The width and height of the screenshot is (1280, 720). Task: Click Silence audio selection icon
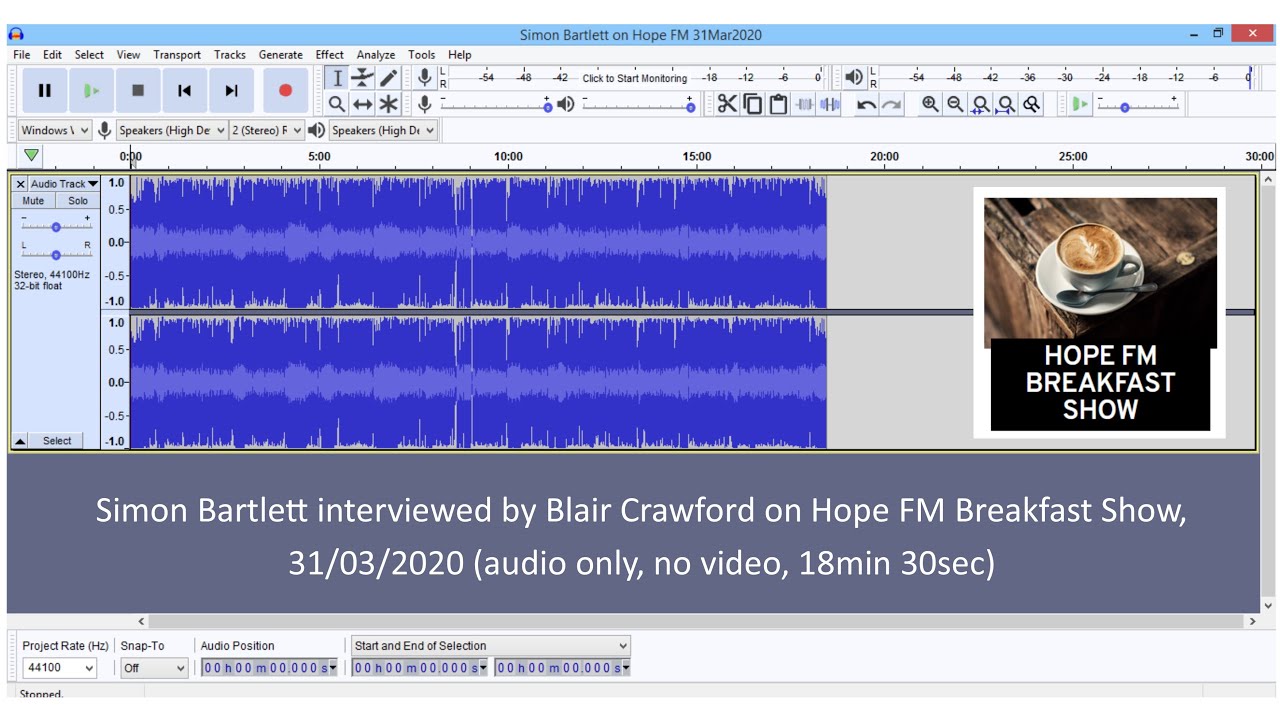pyautogui.click(x=829, y=104)
